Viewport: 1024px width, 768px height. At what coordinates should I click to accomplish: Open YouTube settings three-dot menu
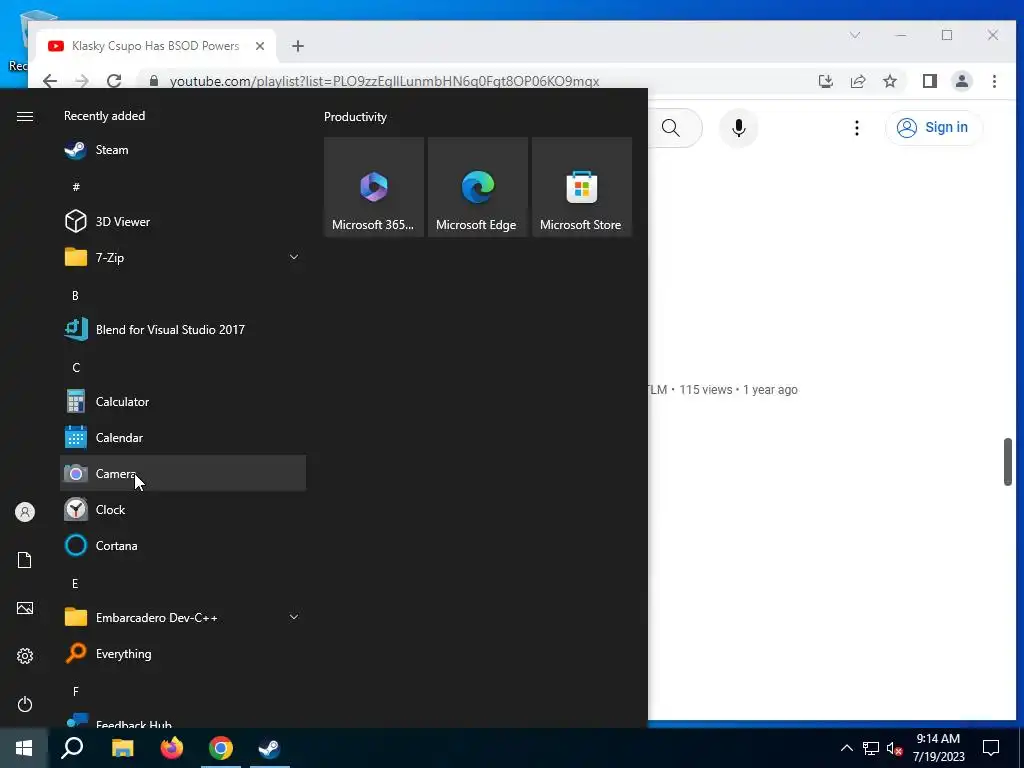click(x=856, y=127)
